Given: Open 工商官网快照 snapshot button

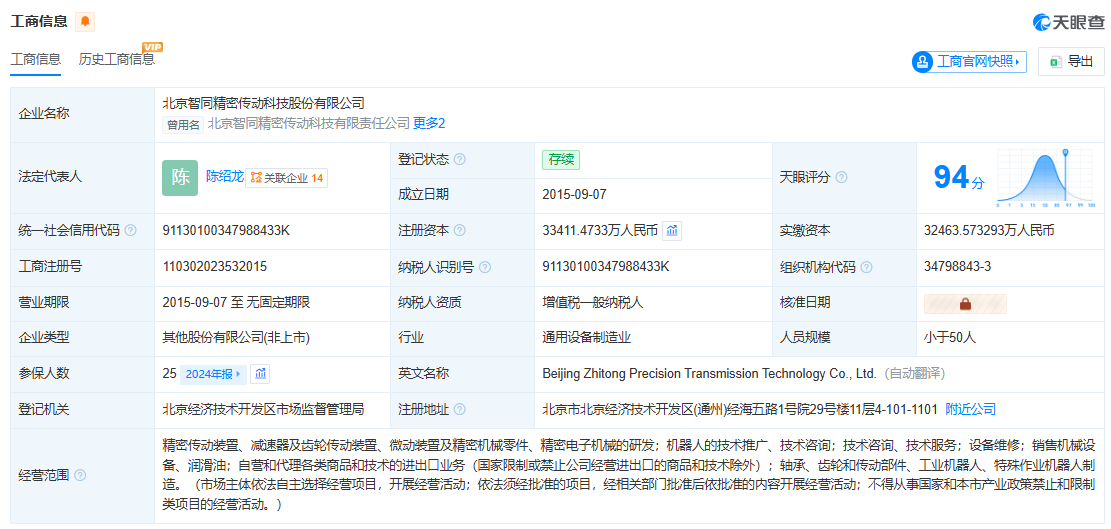Looking at the screenshot, I should pyautogui.click(x=969, y=62).
